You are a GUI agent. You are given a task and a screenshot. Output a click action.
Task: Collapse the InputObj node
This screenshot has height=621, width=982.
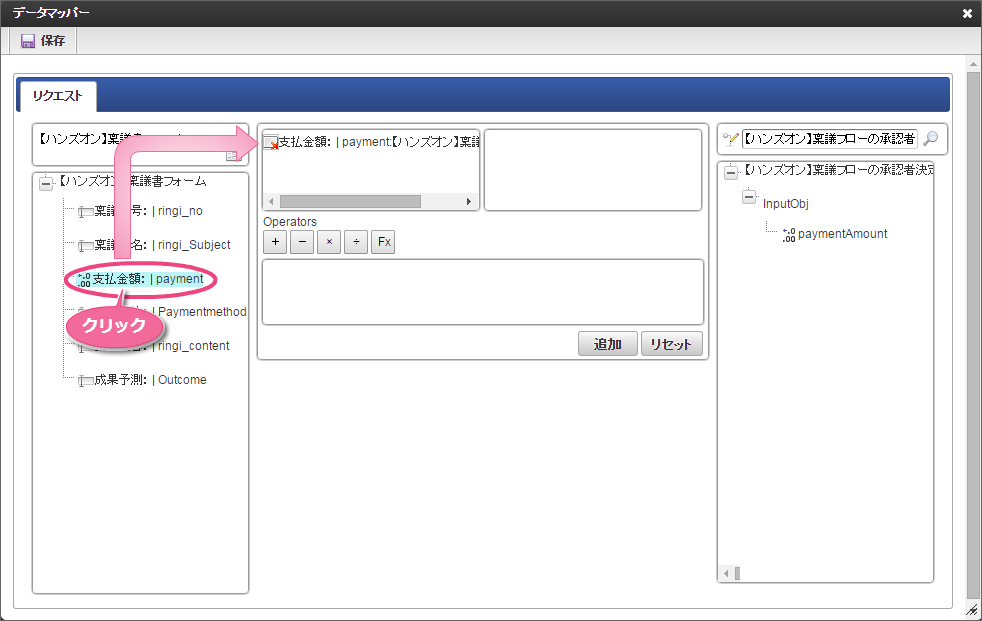pyautogui.click(x=749, y=197)
